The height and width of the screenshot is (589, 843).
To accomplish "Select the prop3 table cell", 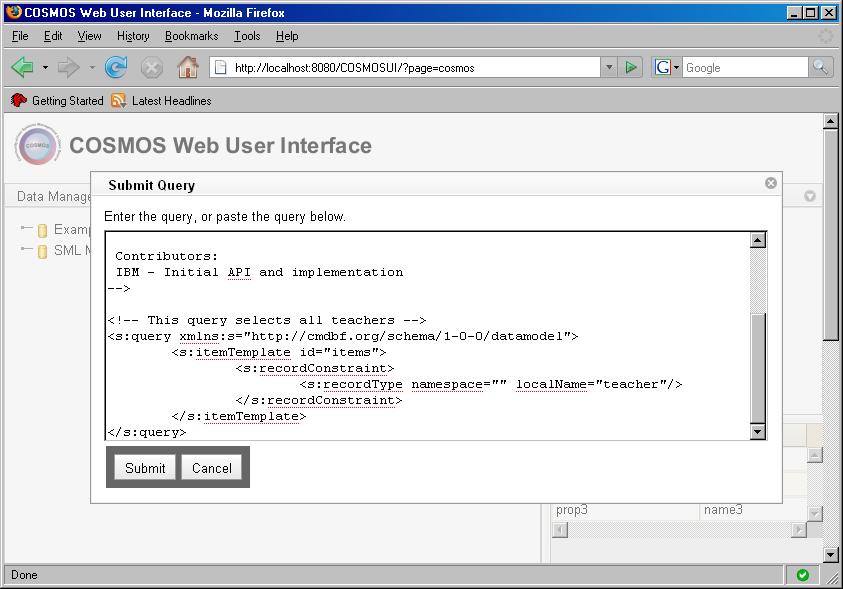I will click(x=626, y=509).
